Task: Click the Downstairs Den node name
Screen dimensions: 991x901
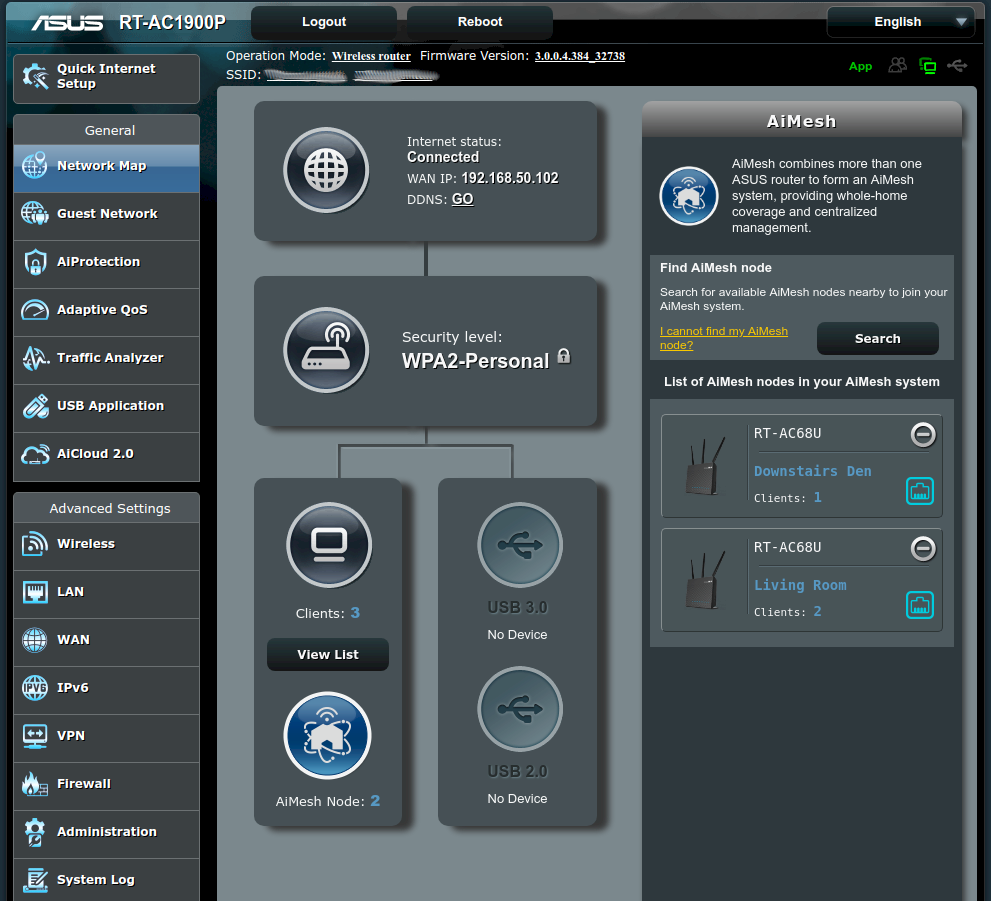Action: pos(812,471)
